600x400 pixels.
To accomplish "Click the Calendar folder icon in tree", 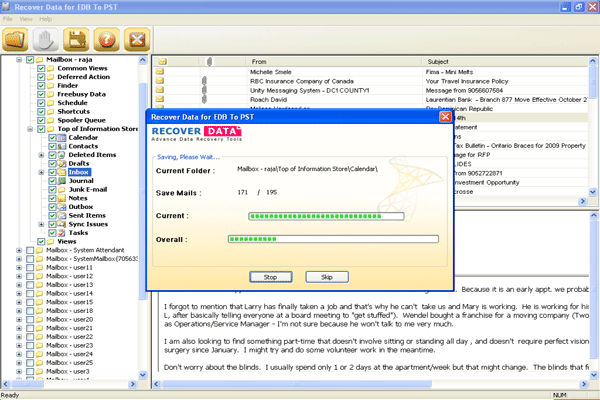I will point(62,137).
